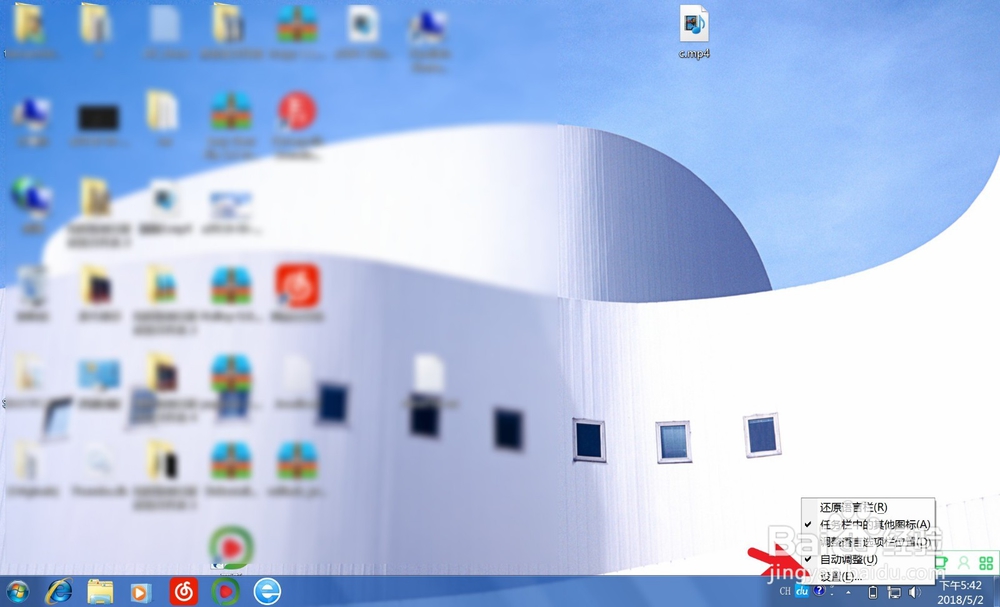
Task: Click the taskbar clock showing 下午5:42
Action: coord(960,592)
